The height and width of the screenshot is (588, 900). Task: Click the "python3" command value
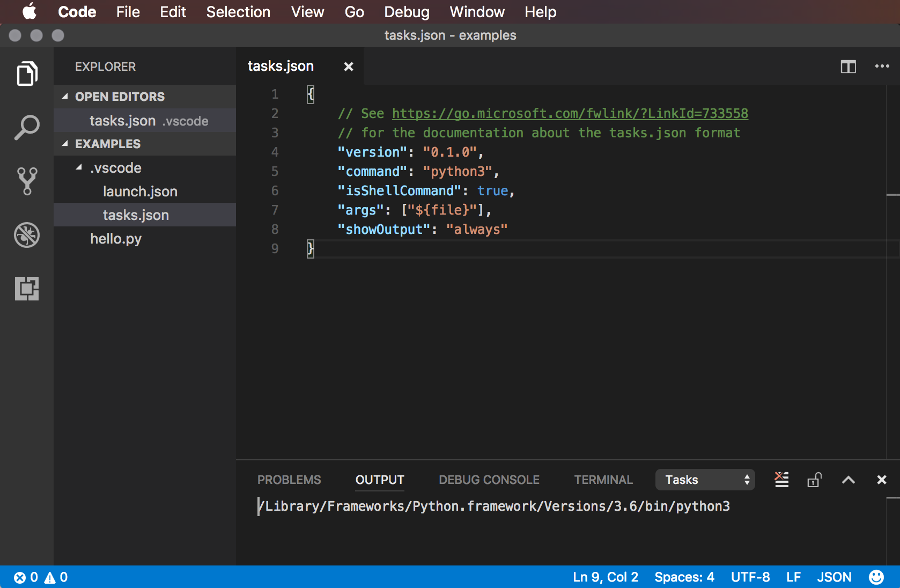(457, 171)
